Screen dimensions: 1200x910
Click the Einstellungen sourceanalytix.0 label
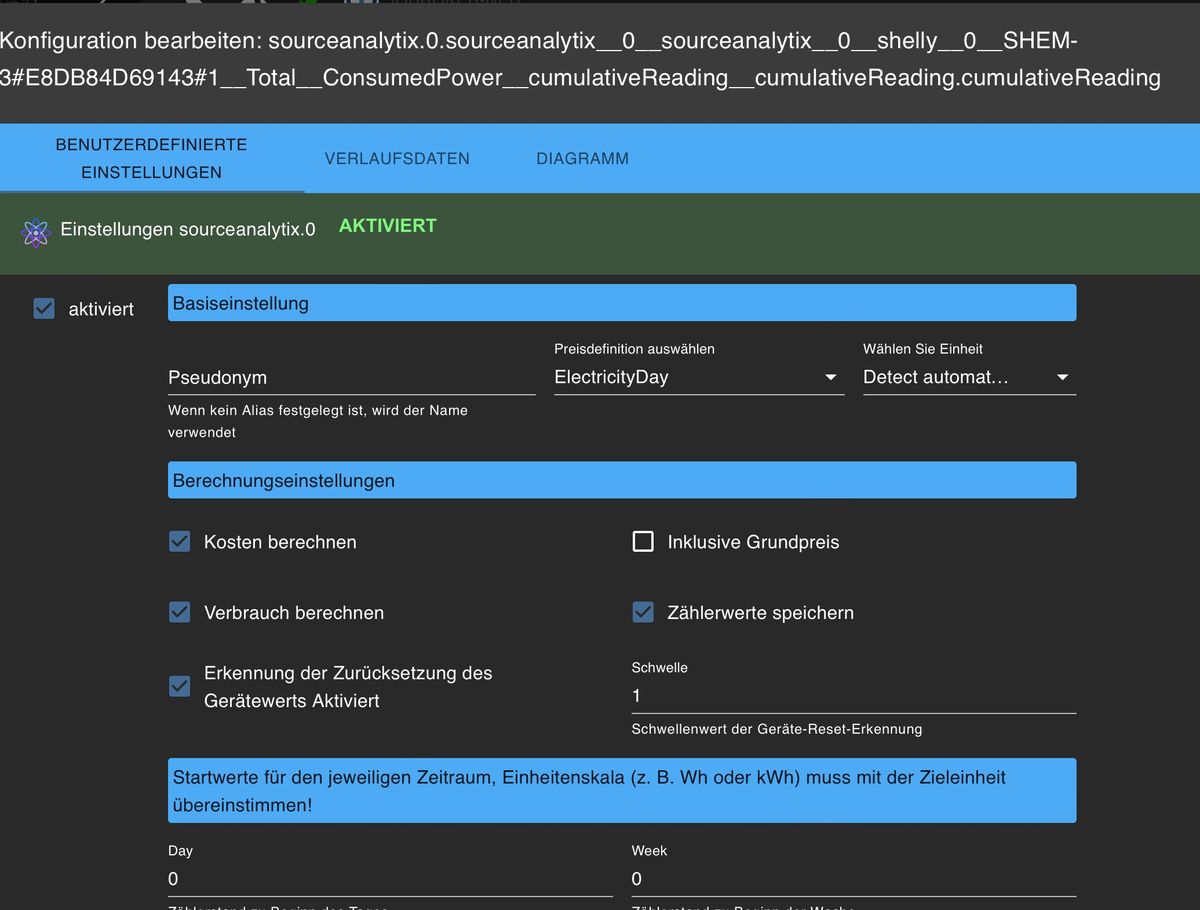(x=188, y=229)
